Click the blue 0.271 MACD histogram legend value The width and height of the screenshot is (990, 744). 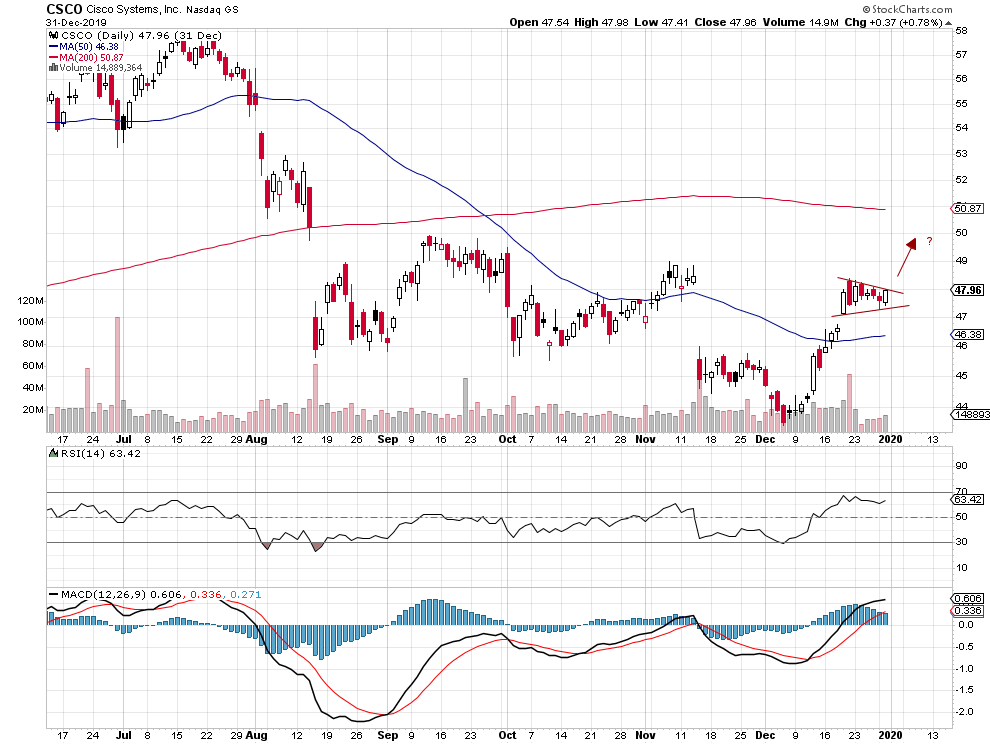(x=246, y=594)
